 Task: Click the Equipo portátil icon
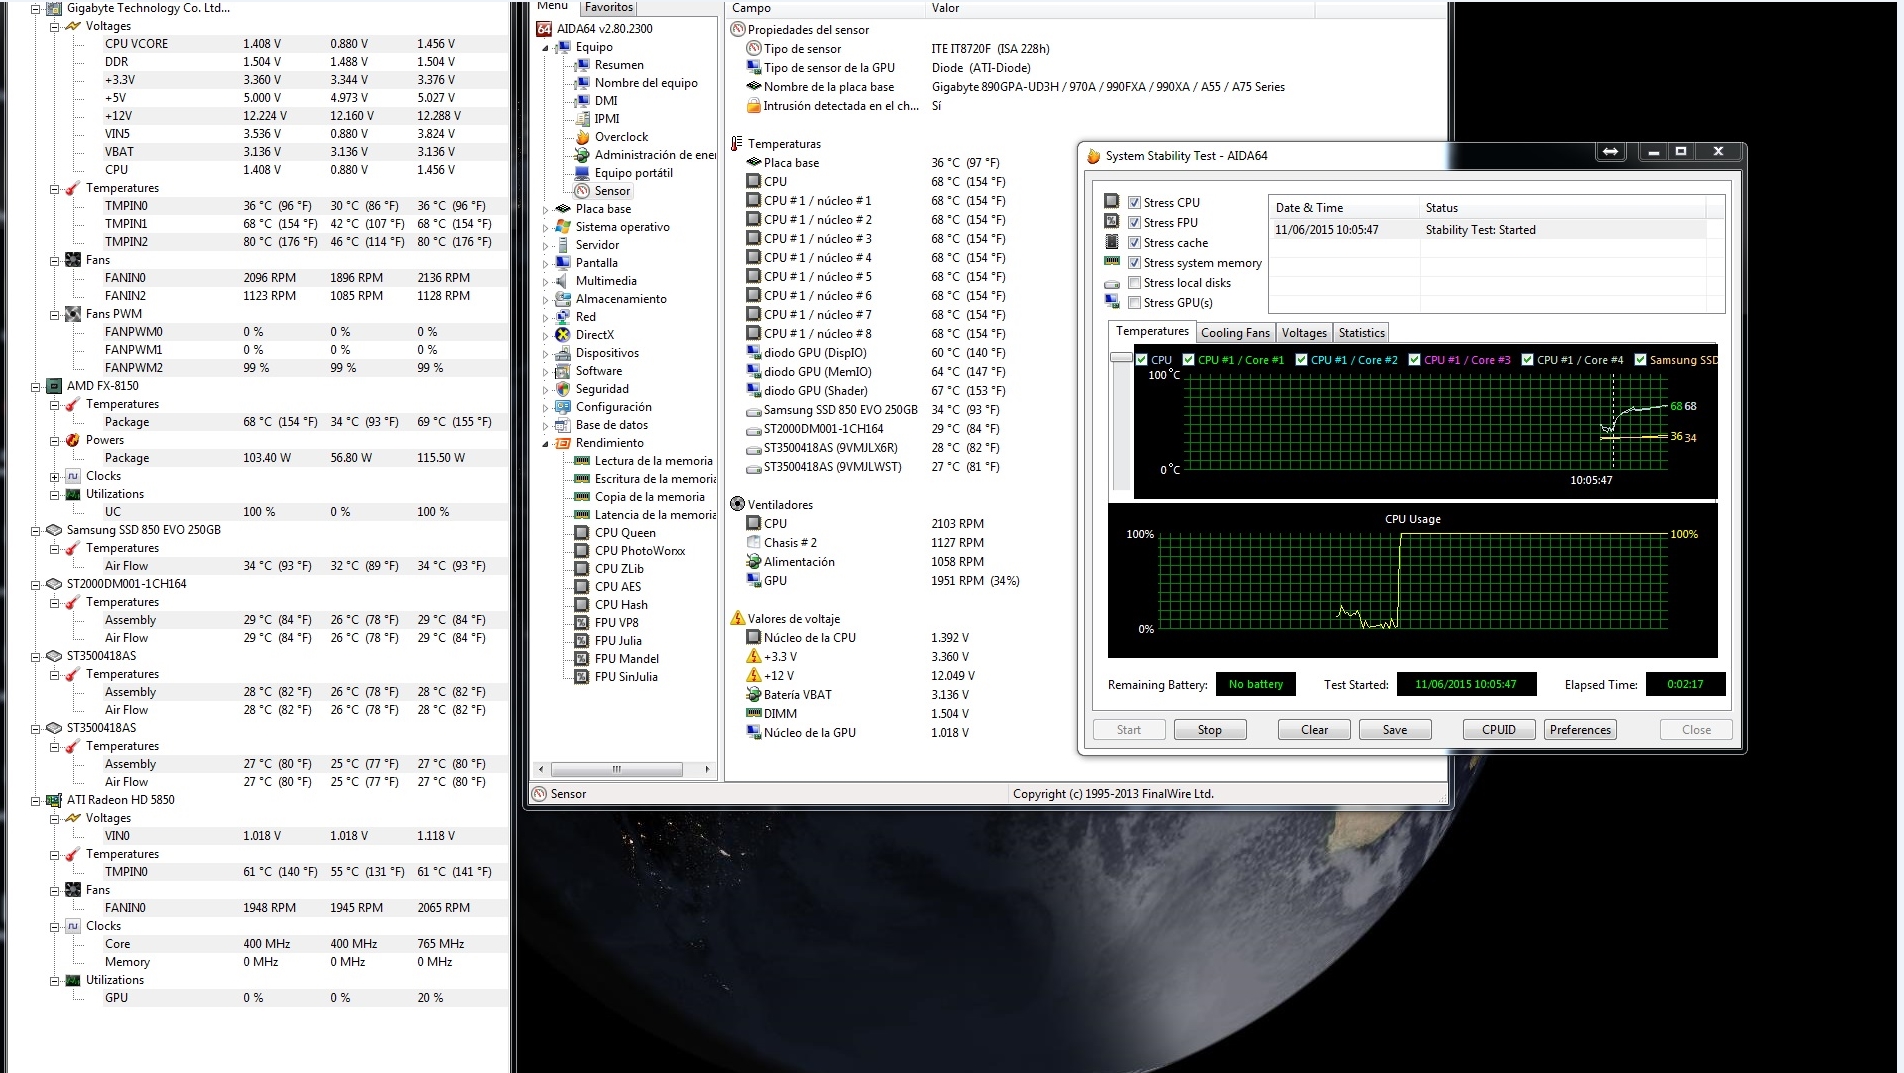coord(582,173)
